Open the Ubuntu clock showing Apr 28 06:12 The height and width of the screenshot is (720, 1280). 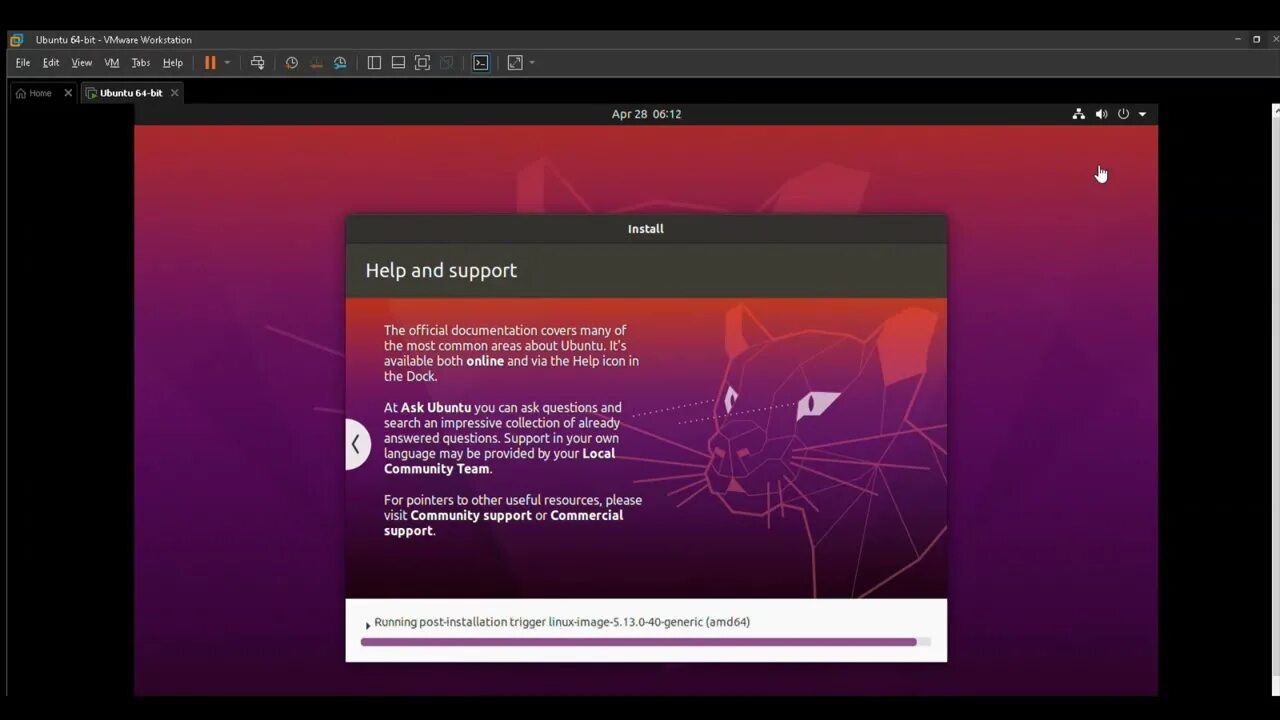click(646, 114)
